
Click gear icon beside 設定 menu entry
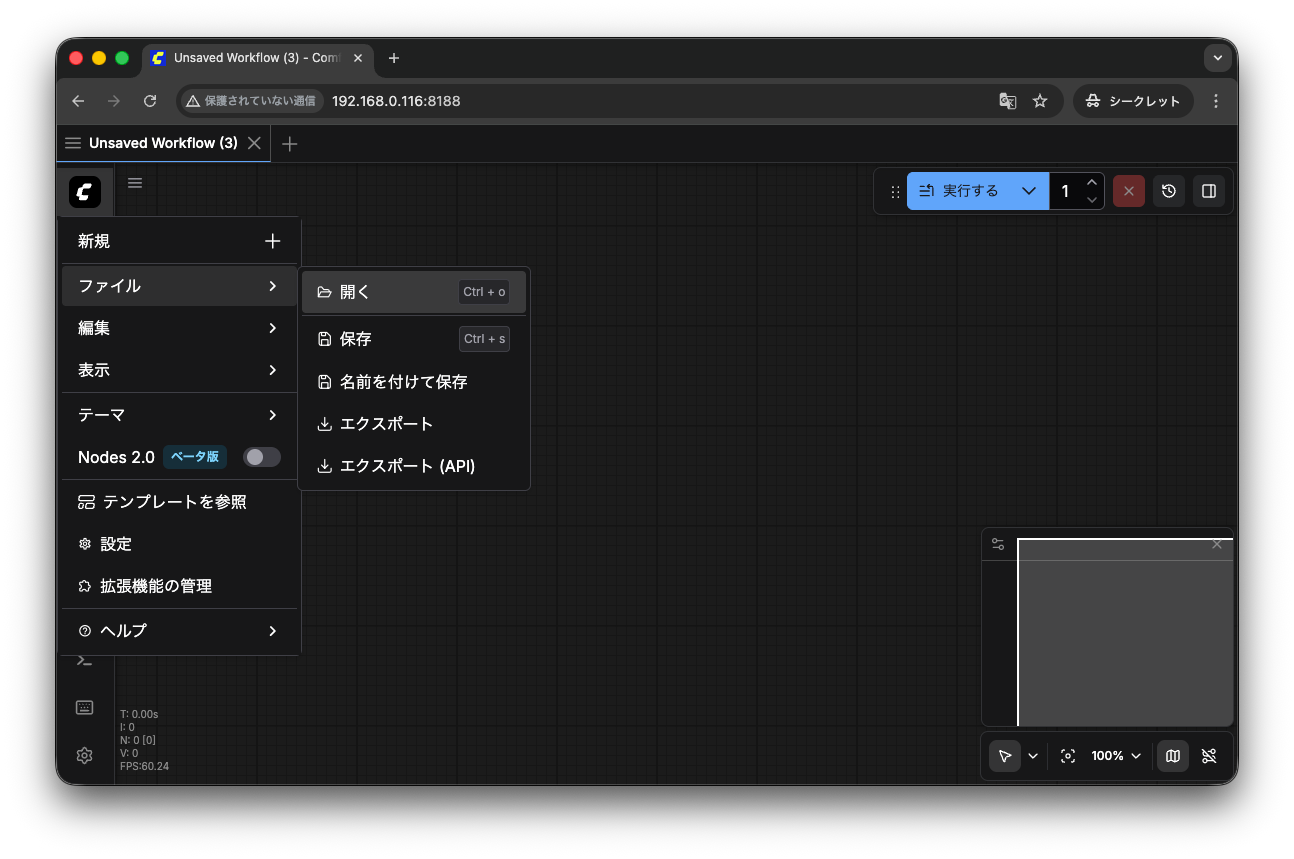click(85, 544)
